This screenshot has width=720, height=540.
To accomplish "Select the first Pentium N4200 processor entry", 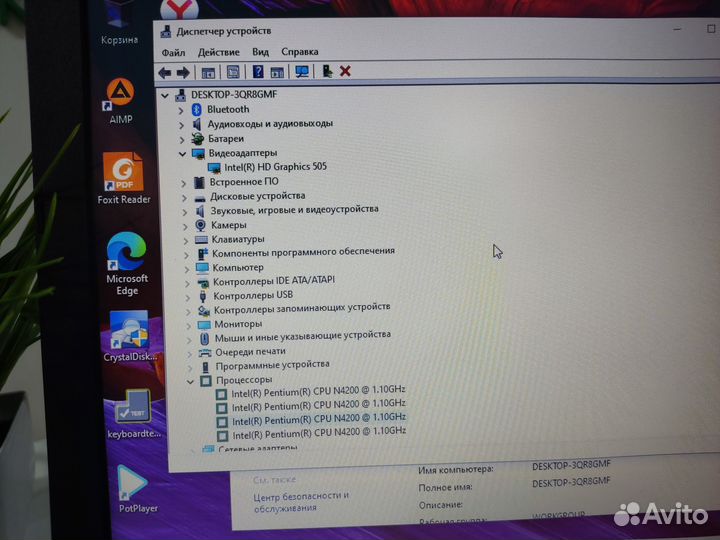I will (318, 391).
